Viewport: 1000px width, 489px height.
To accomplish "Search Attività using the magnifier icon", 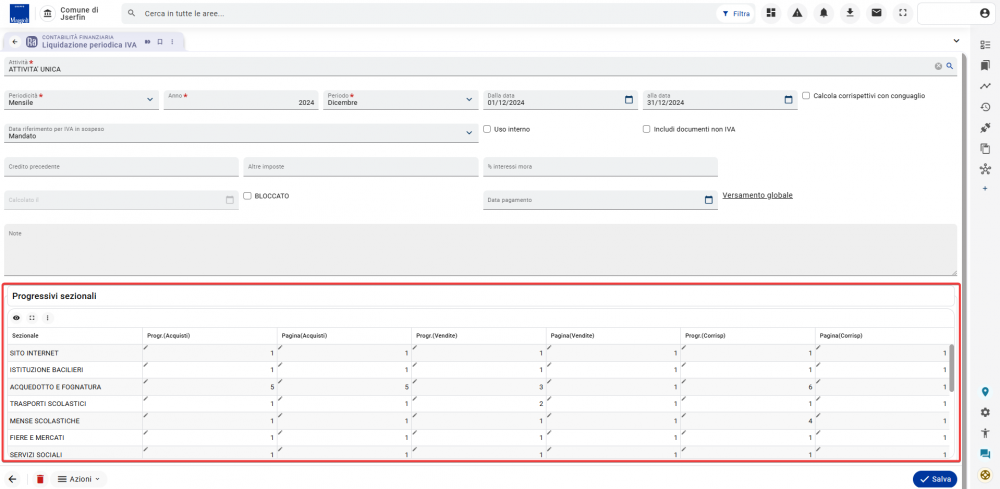I will (949, 66).
